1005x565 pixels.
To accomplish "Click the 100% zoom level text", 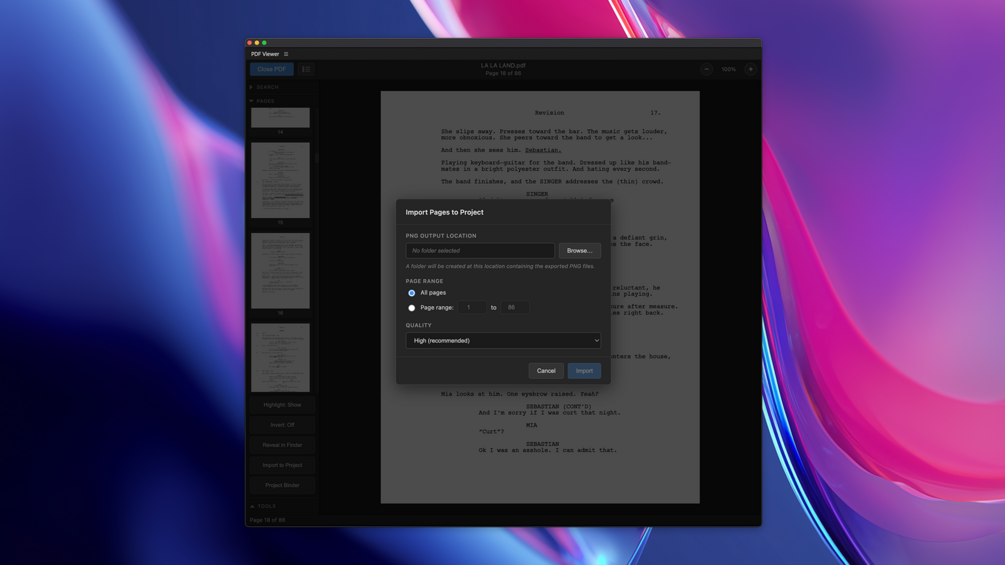I will pyautogui.click(x=729, y=69).
